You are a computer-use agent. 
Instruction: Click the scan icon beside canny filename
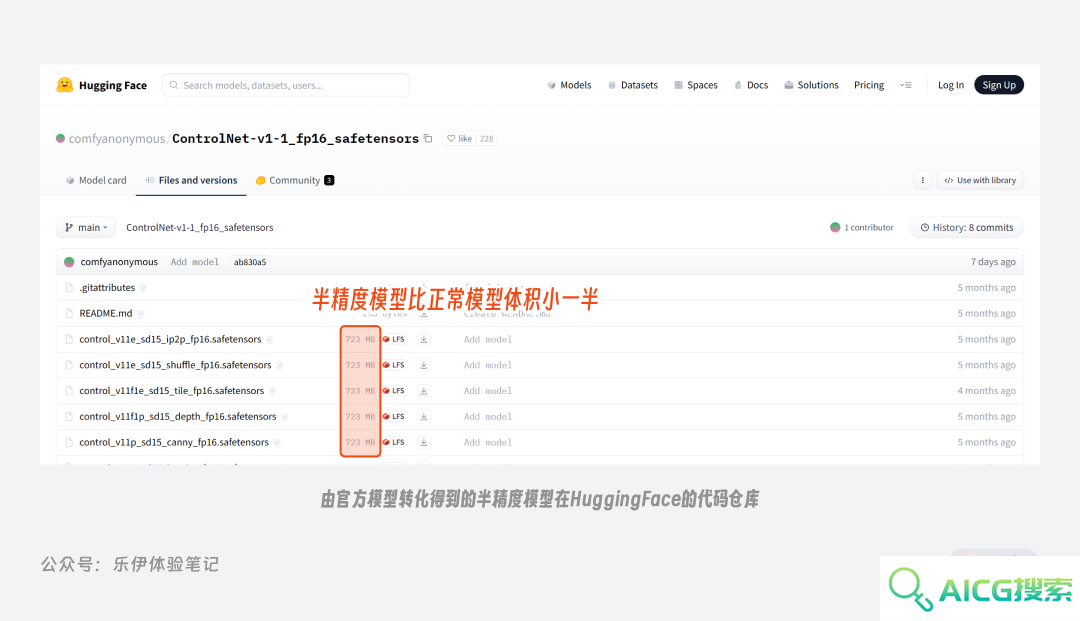coord(277,443)
